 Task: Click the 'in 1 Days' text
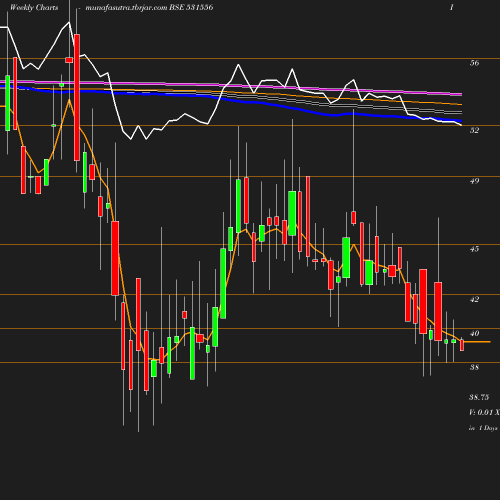coord(483,428)
